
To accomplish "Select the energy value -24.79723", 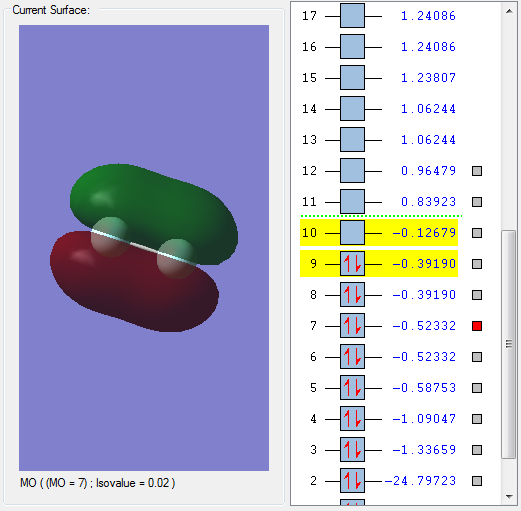I will (420, 481).
